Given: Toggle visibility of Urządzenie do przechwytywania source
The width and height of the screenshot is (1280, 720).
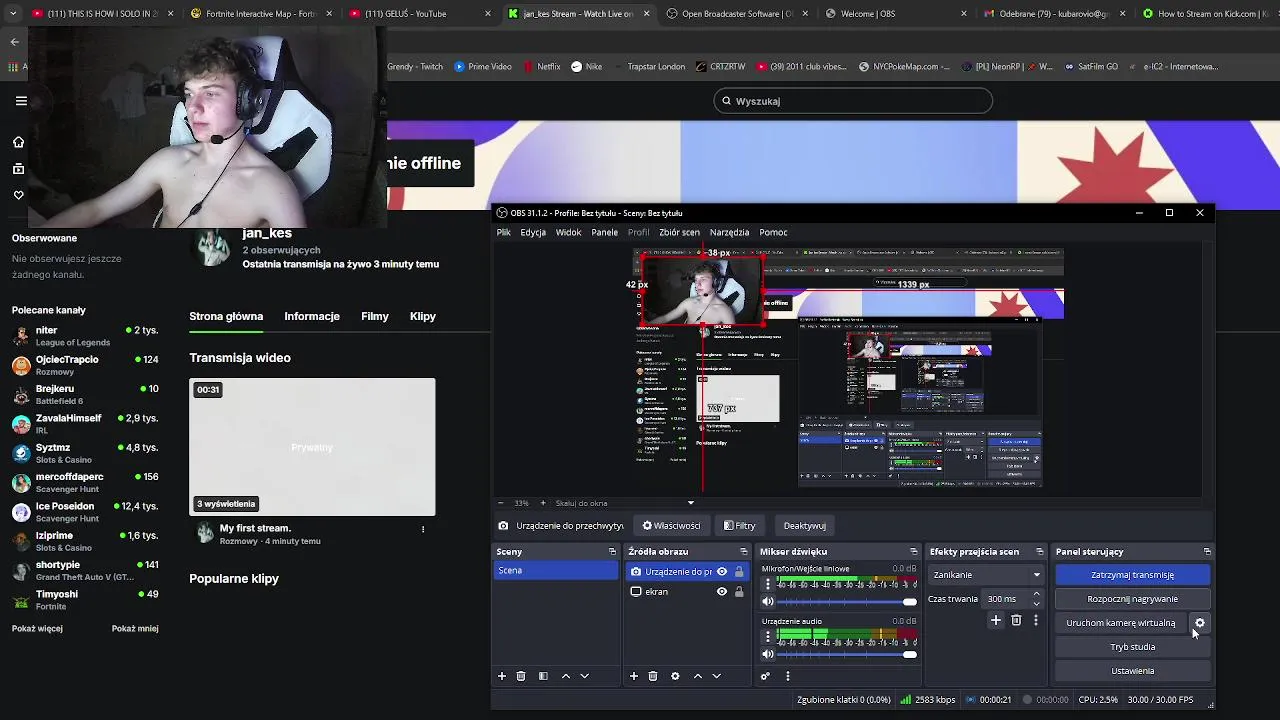Looking at the screenshot, I should point(721,572).
